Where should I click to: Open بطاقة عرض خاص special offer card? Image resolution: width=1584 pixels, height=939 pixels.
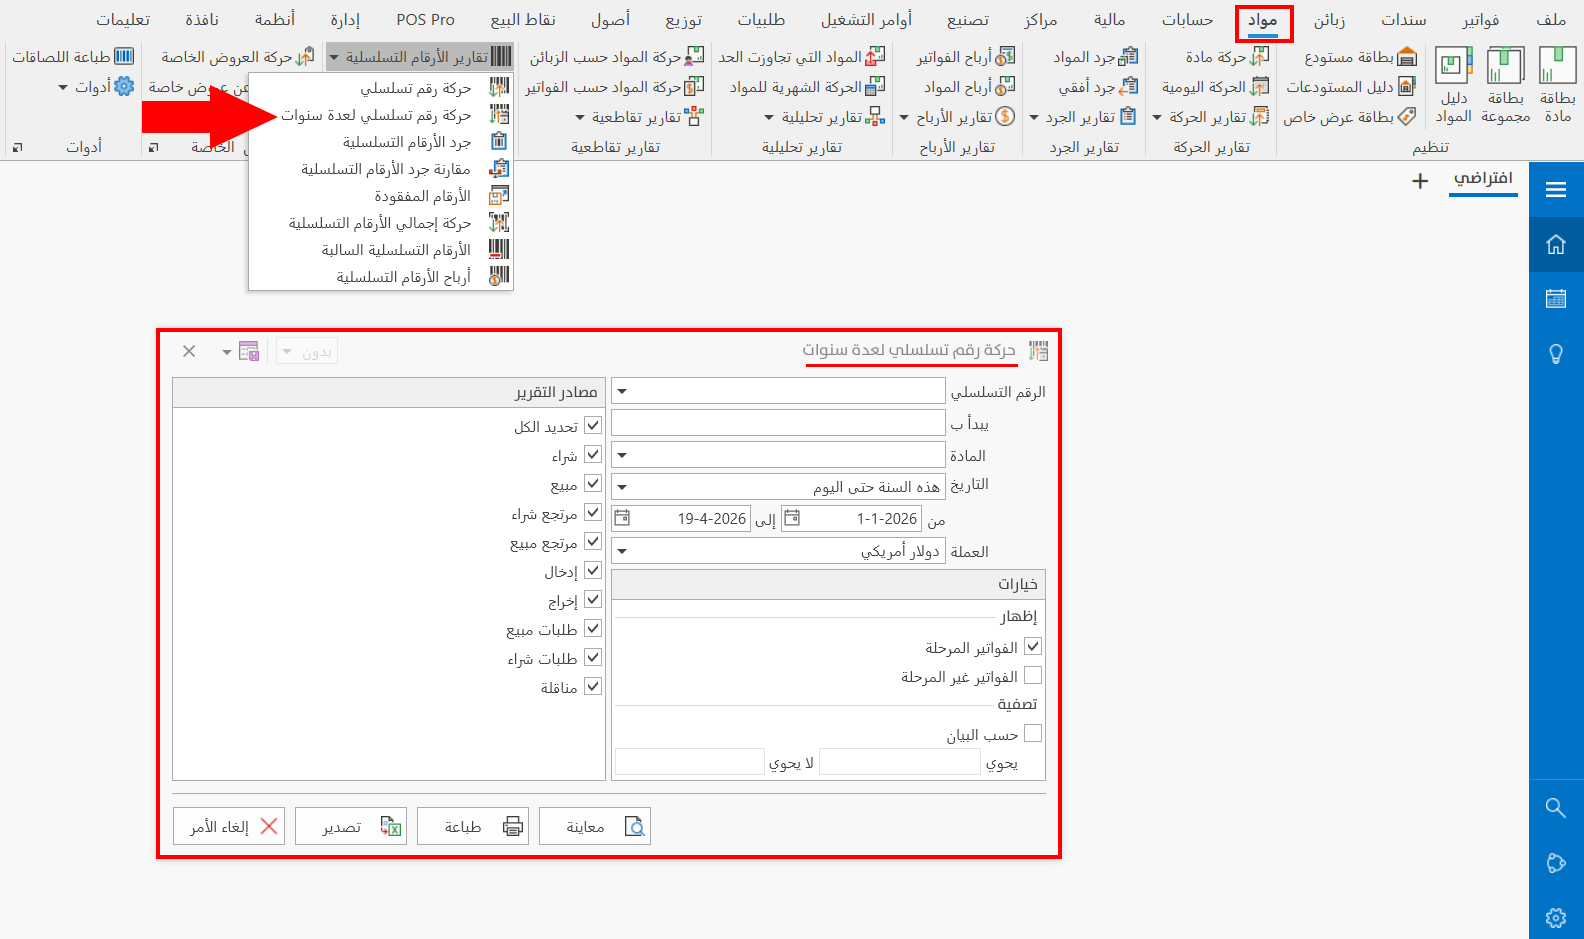1350,117
